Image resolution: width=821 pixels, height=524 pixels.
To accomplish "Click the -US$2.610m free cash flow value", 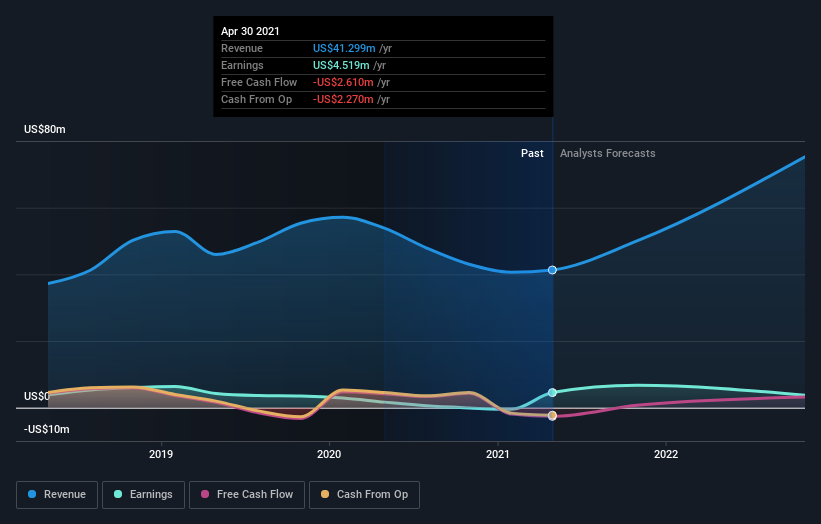I will [343, 82].
